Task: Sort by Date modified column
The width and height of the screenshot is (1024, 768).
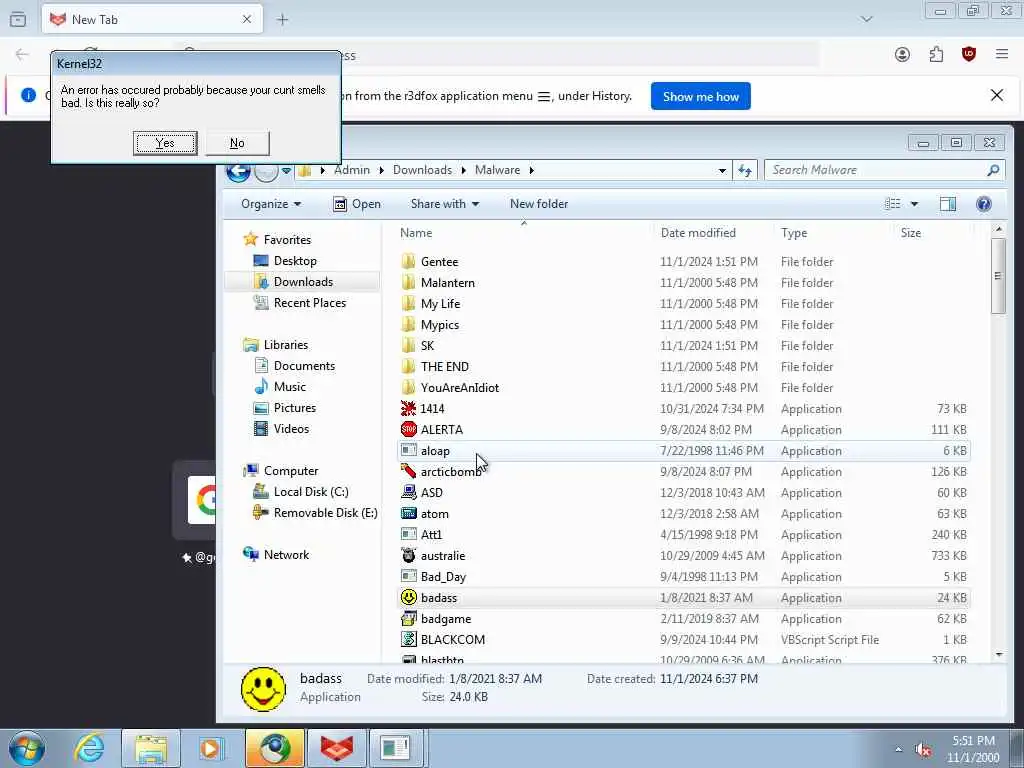Action: click(x=714, y=232)
